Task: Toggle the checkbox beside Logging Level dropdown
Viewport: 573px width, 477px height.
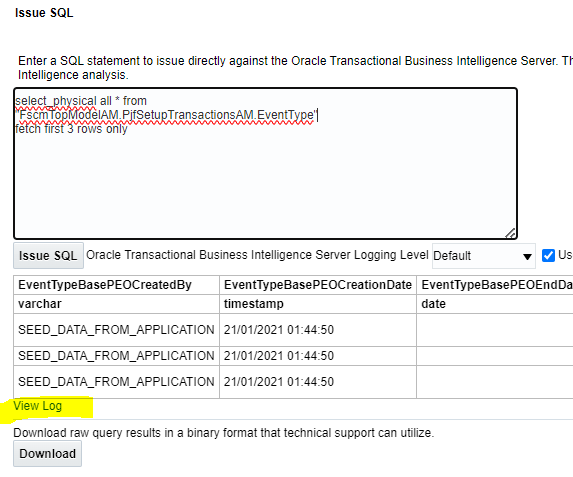Action: click(548, 255)
